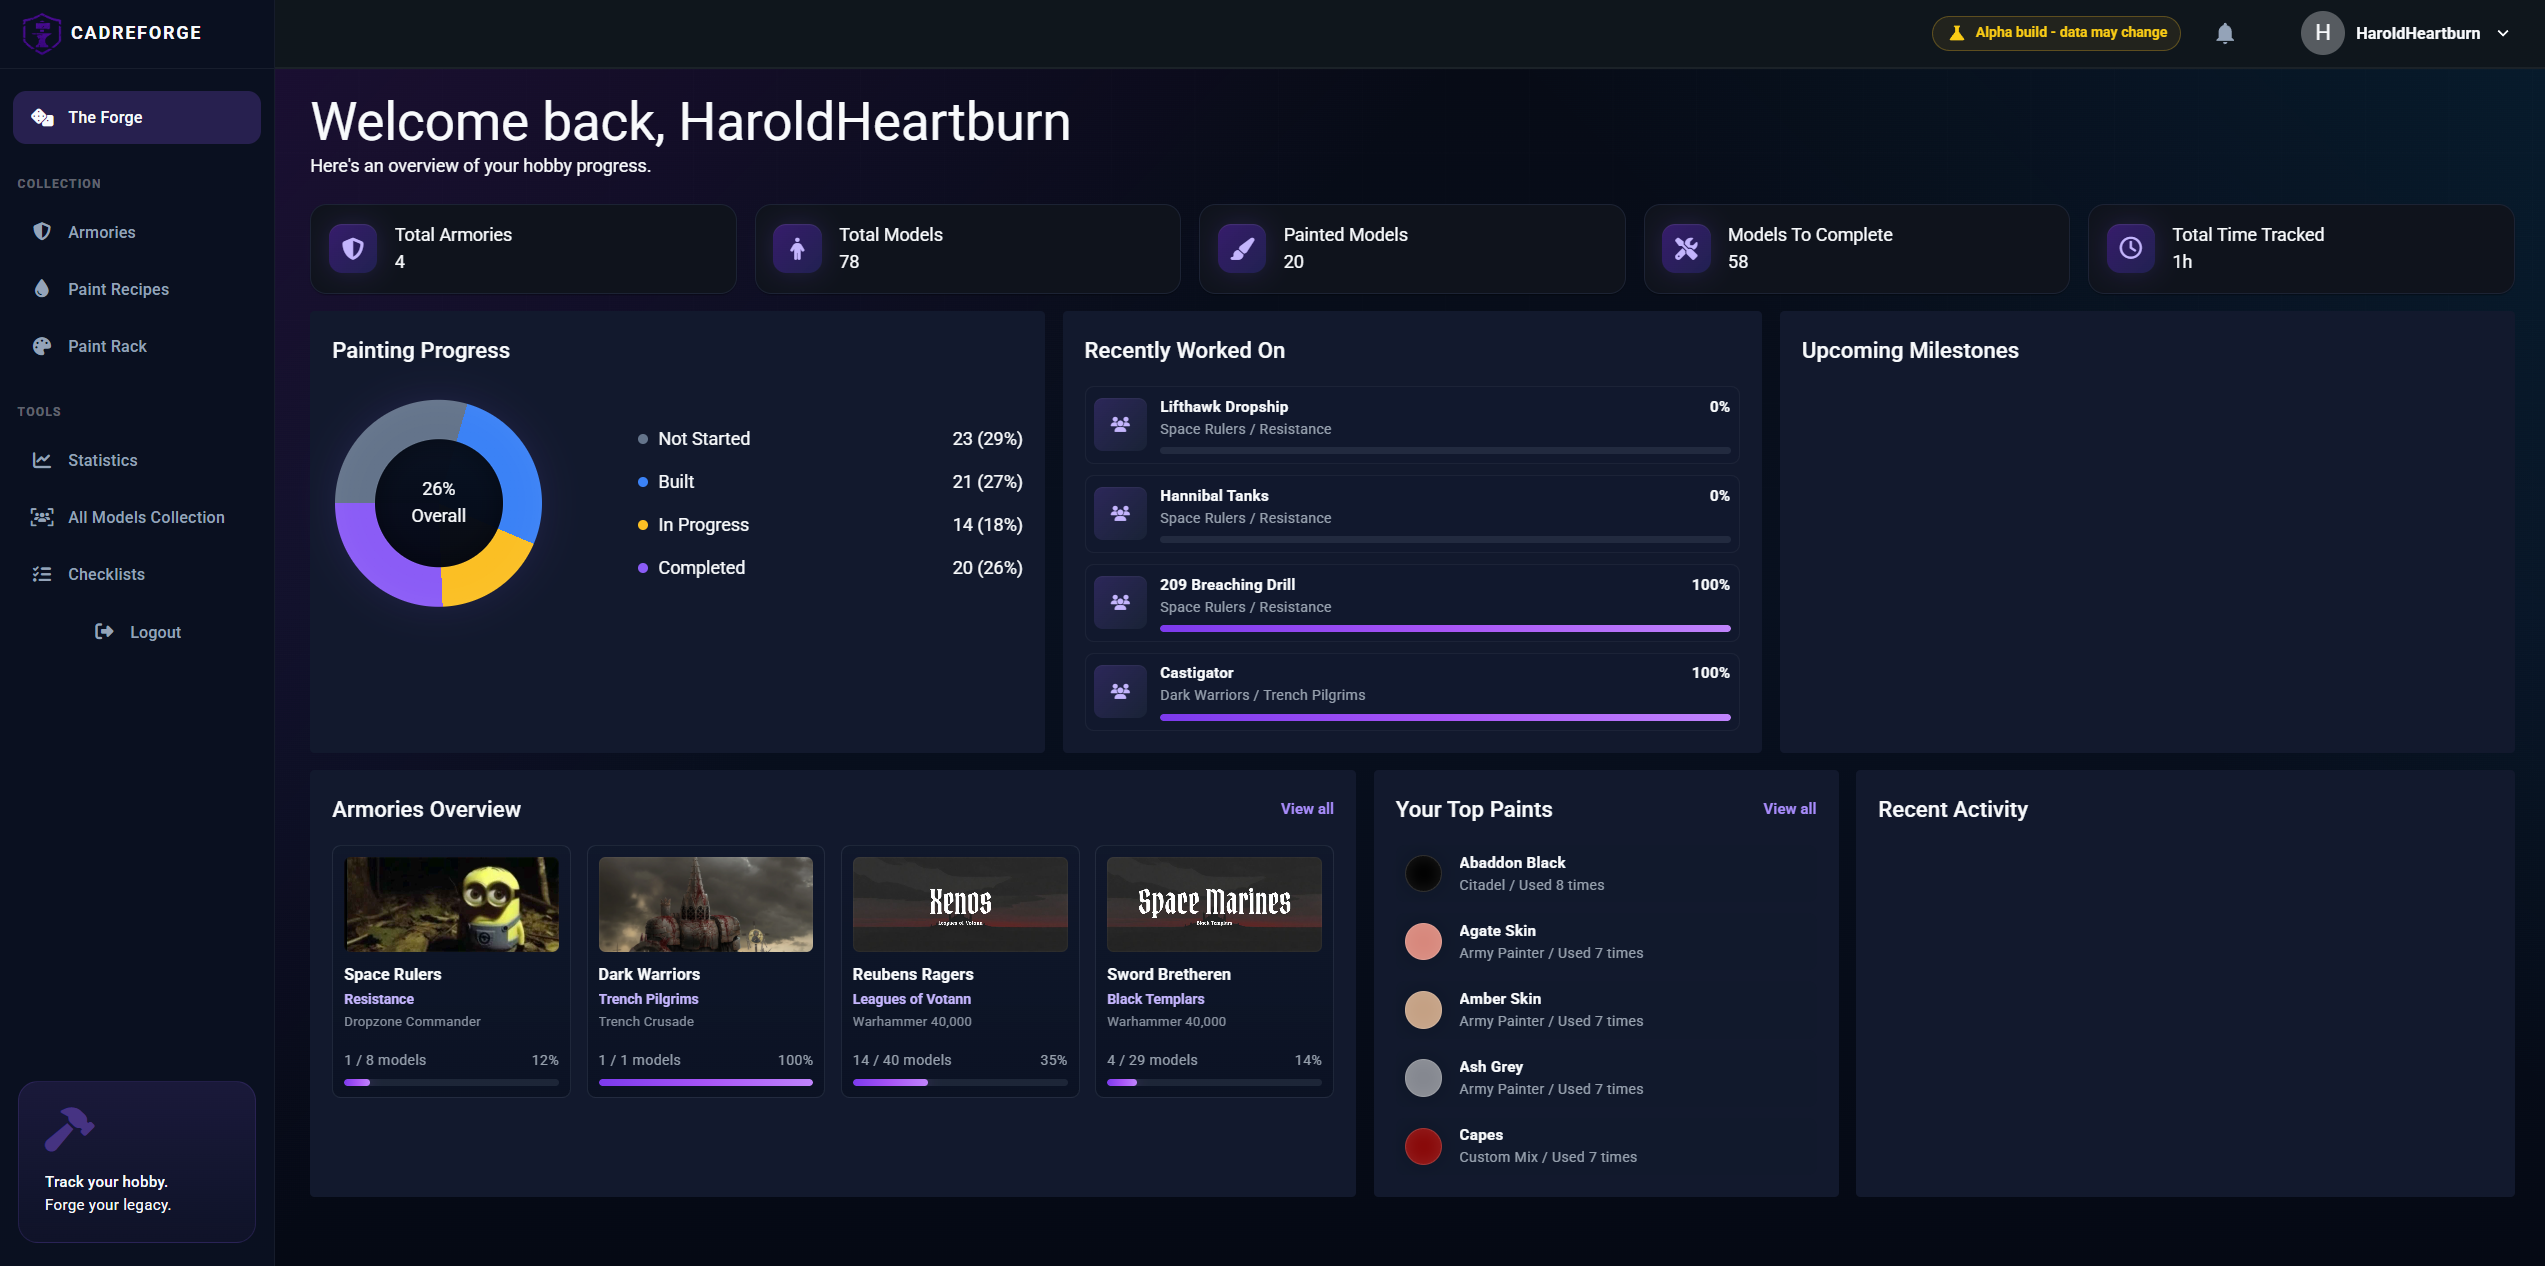The image size is (2545, 1266).
Task: Open the notifications bell
Action: 2224,34
